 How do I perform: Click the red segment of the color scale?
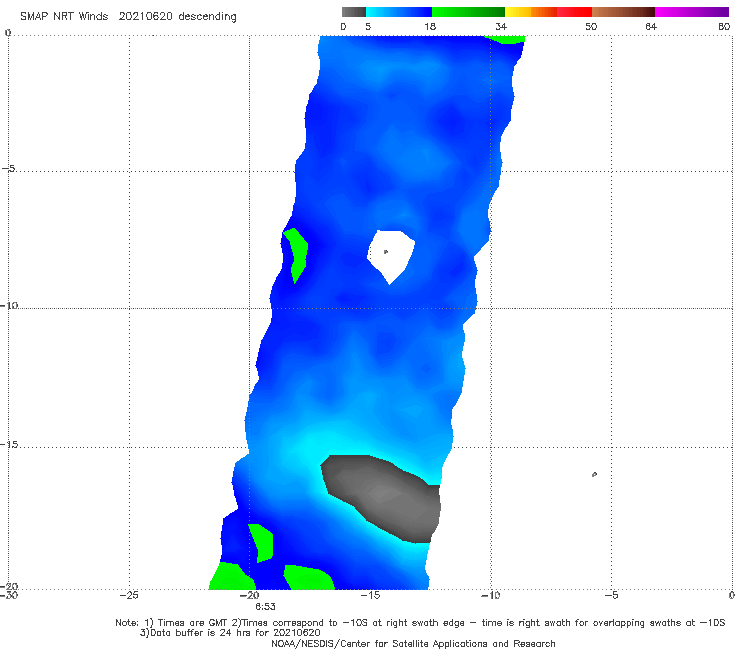[x=574, y=12]
